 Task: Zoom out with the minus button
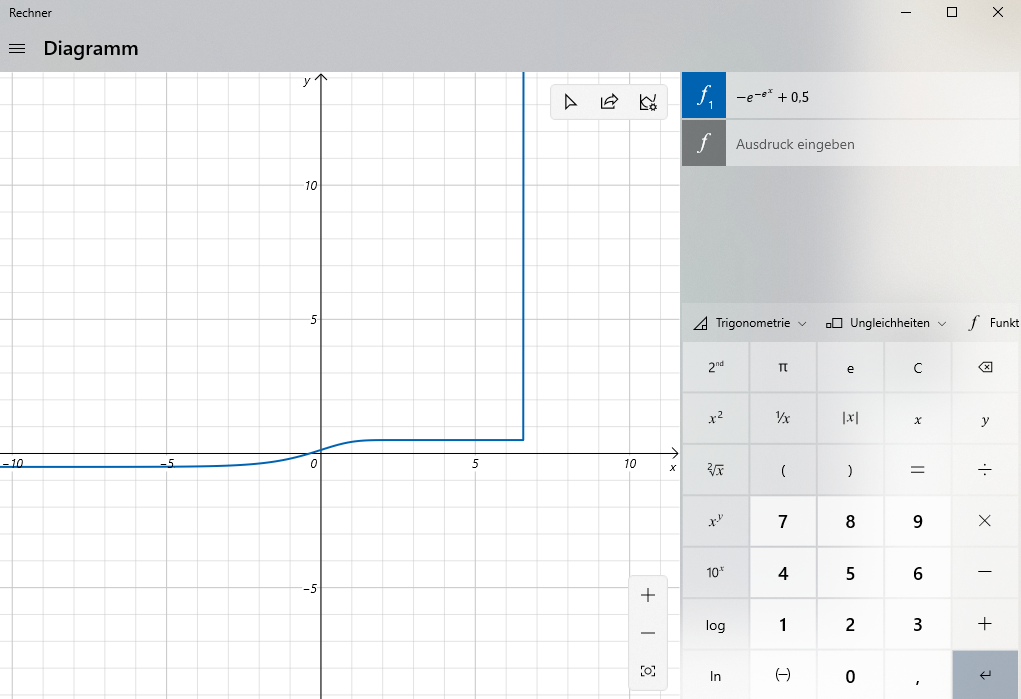(648, 633)
